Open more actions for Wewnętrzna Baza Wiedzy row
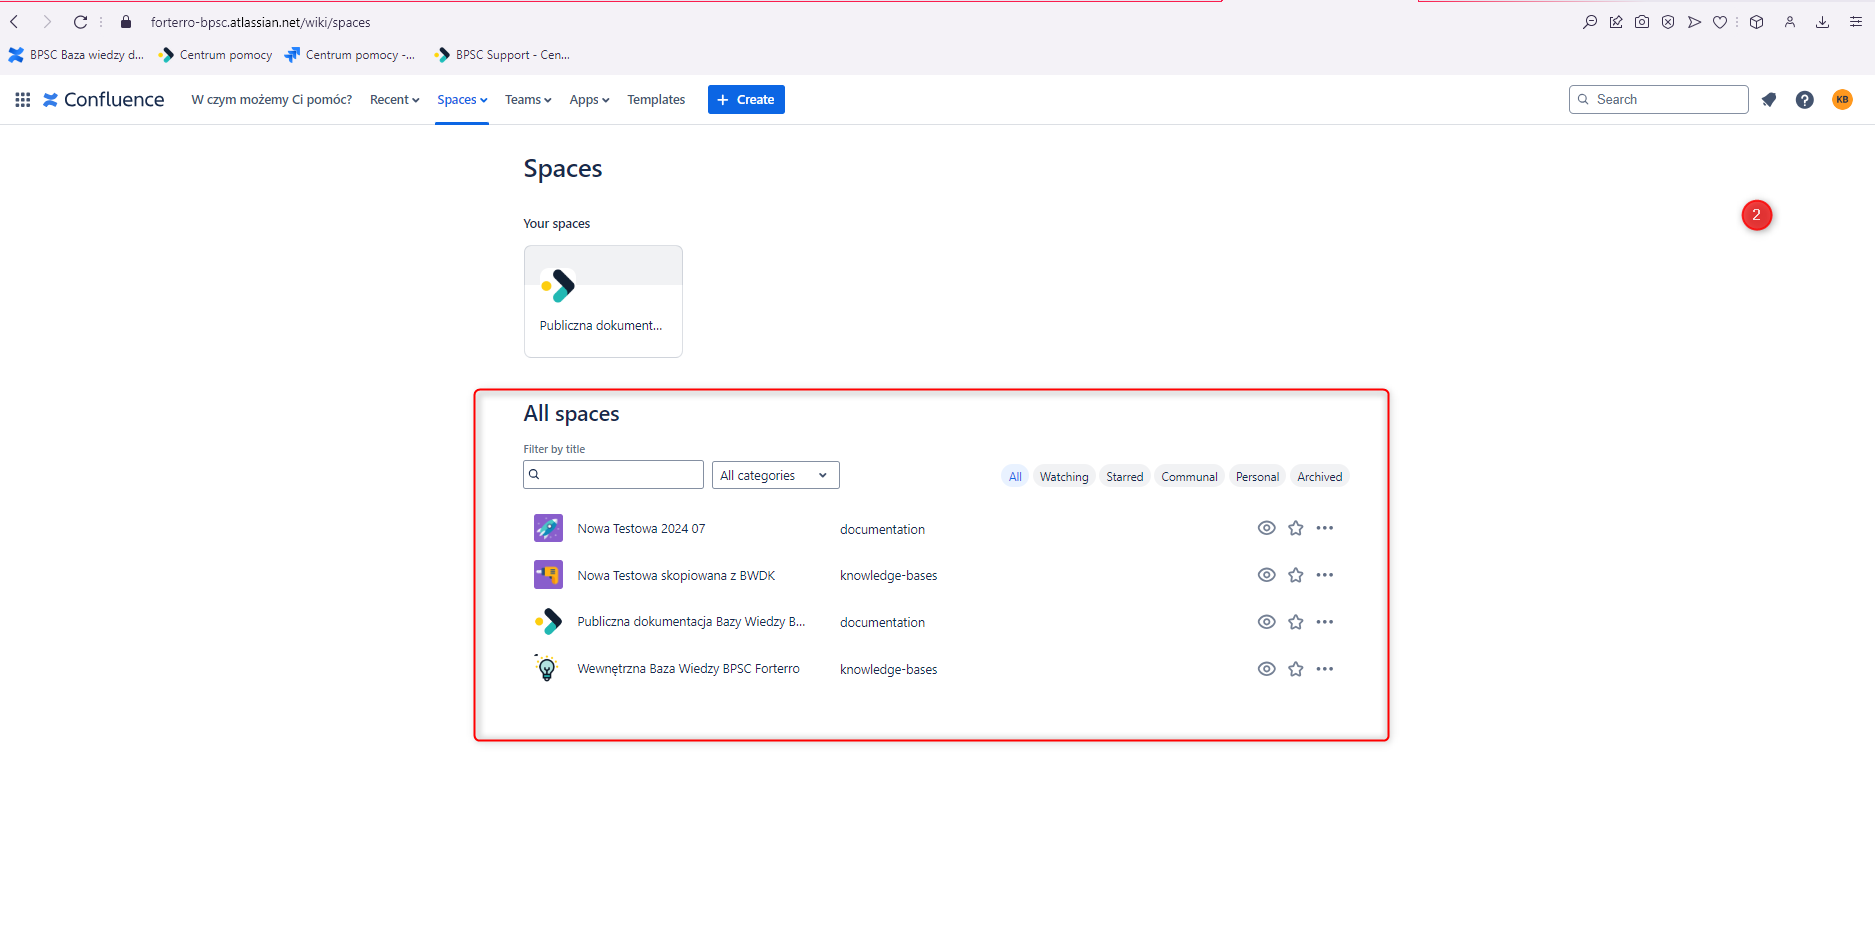The height and width of the screenshot is (943, 1875). coord(1325,669)
